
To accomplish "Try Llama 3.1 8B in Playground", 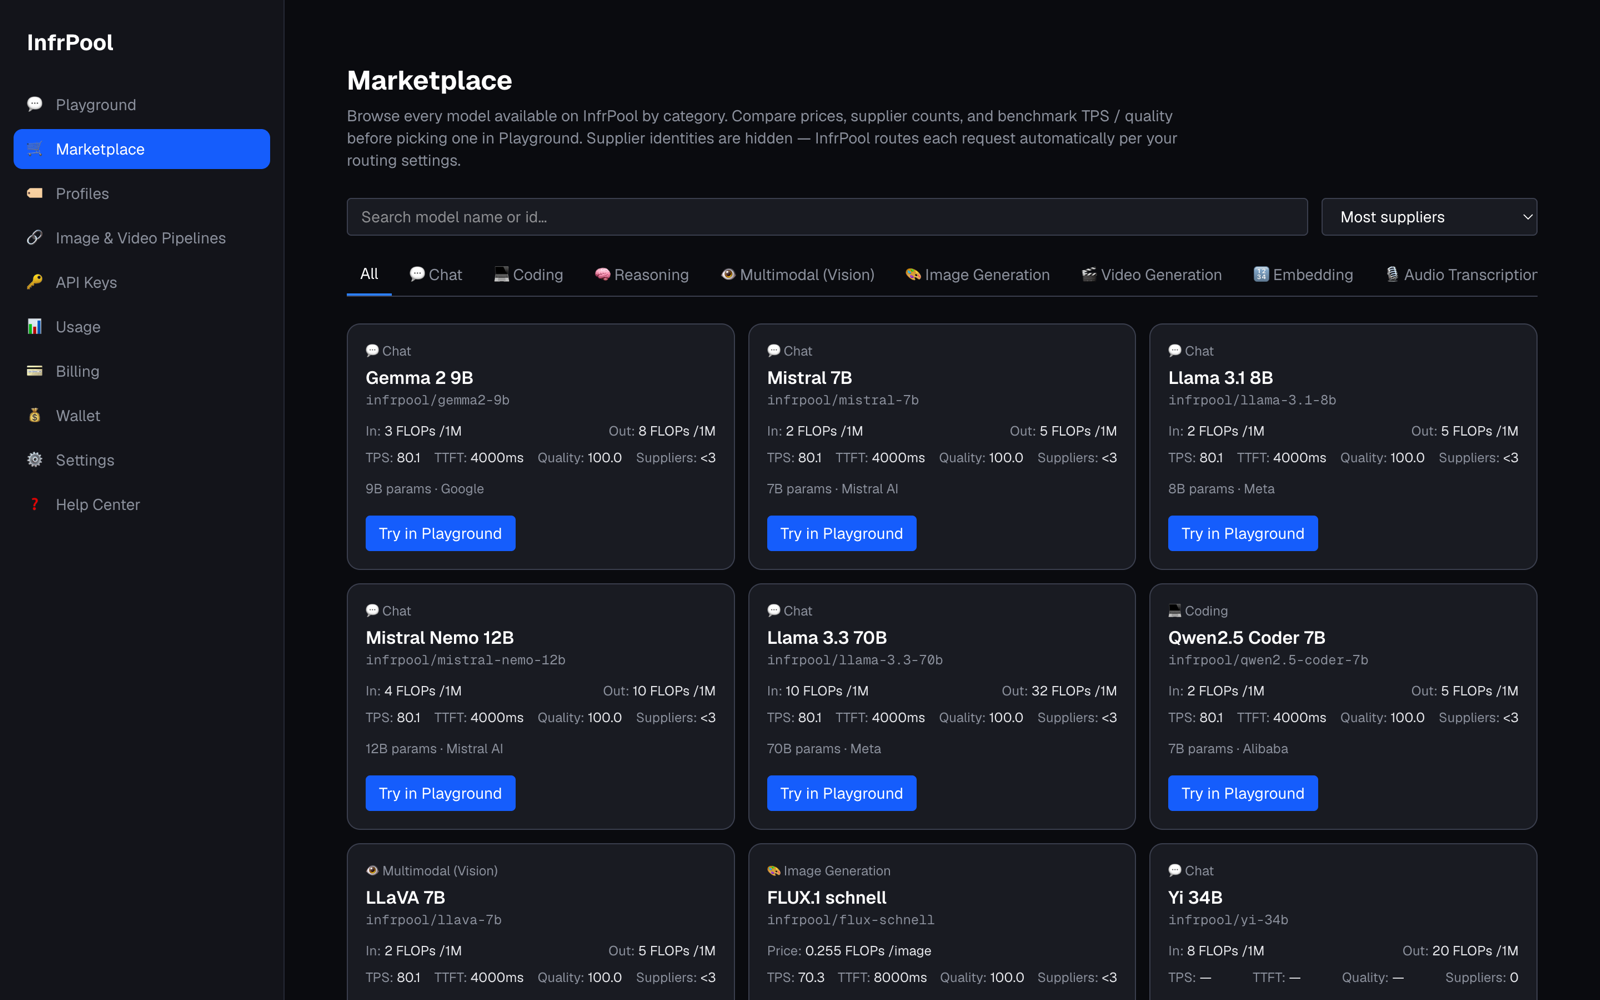I will pyautogui.click(x=1243, y=533).
